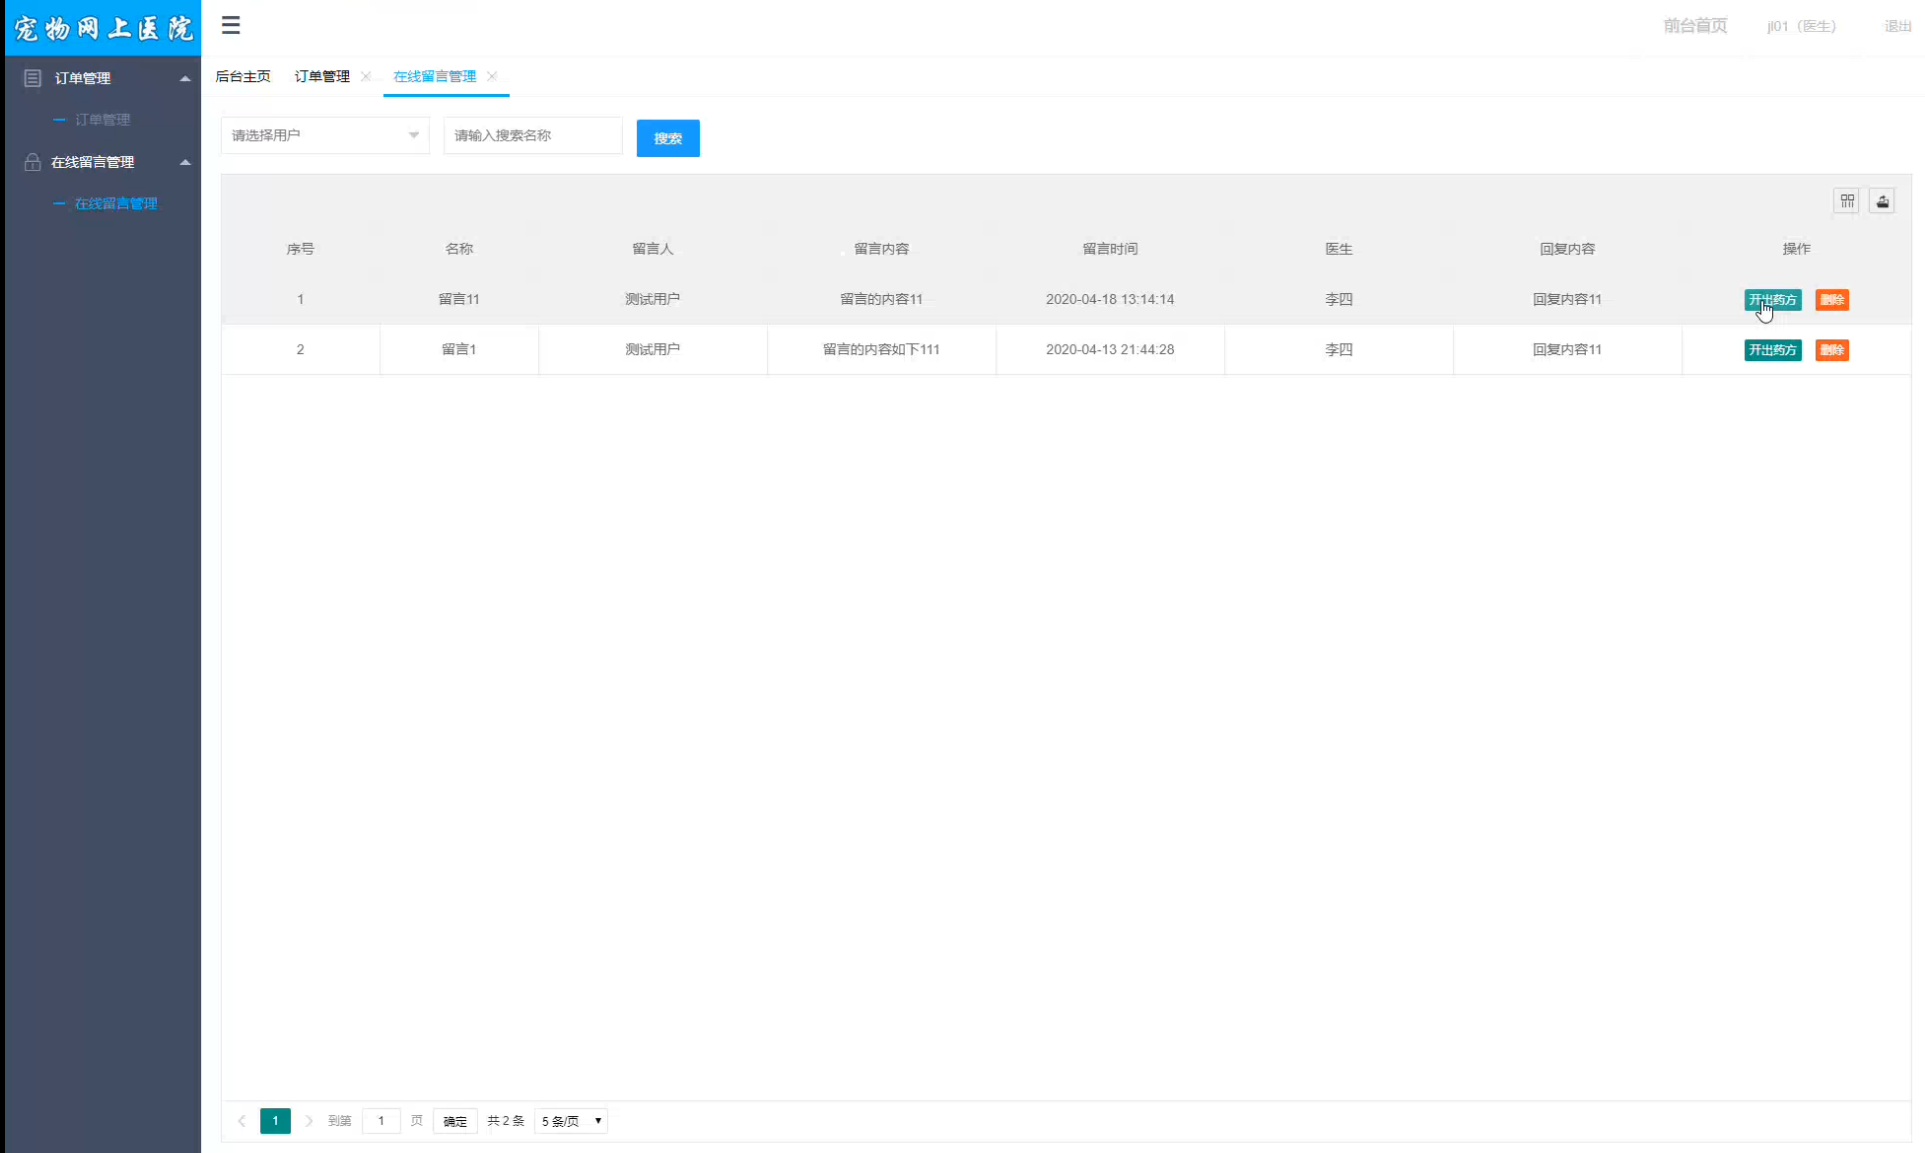
Task: Click the 退出 logout link
Action: (1898, 26)
